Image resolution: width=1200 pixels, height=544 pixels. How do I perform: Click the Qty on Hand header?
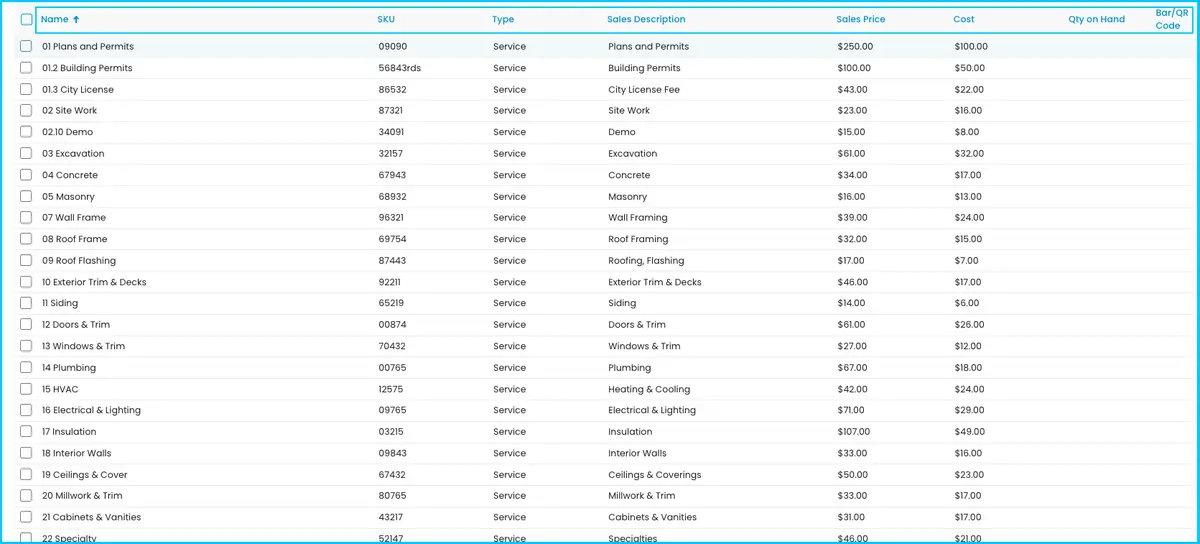tap(1096, 19)
